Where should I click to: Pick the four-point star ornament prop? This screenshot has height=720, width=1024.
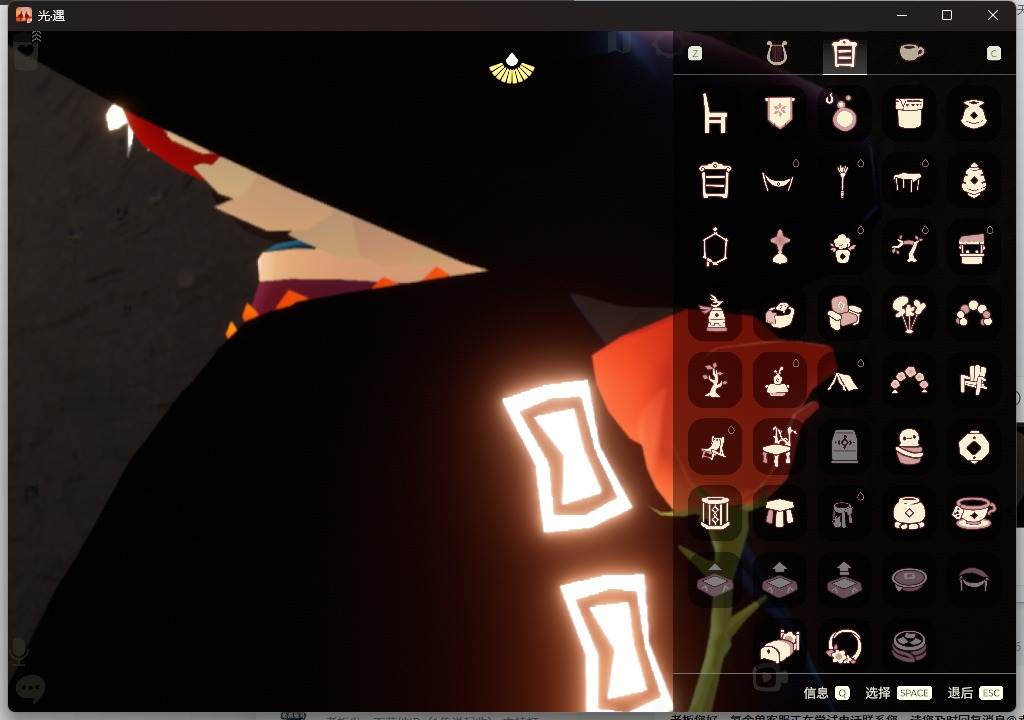tap(779, 247)
